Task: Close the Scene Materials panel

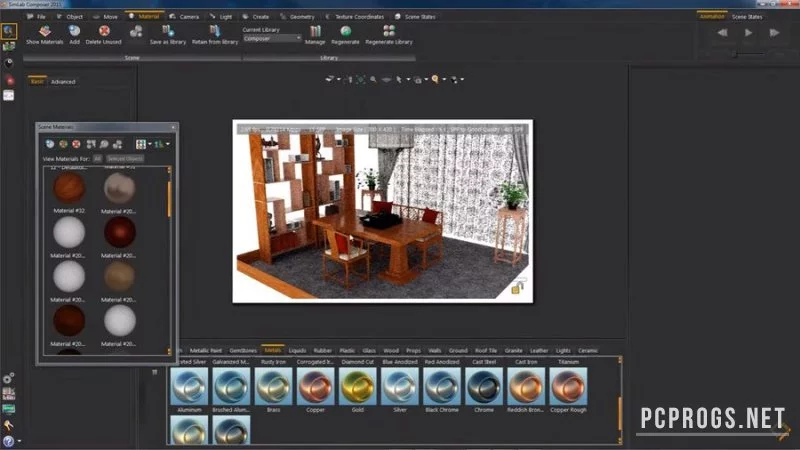Action: [x=173, y=127]
